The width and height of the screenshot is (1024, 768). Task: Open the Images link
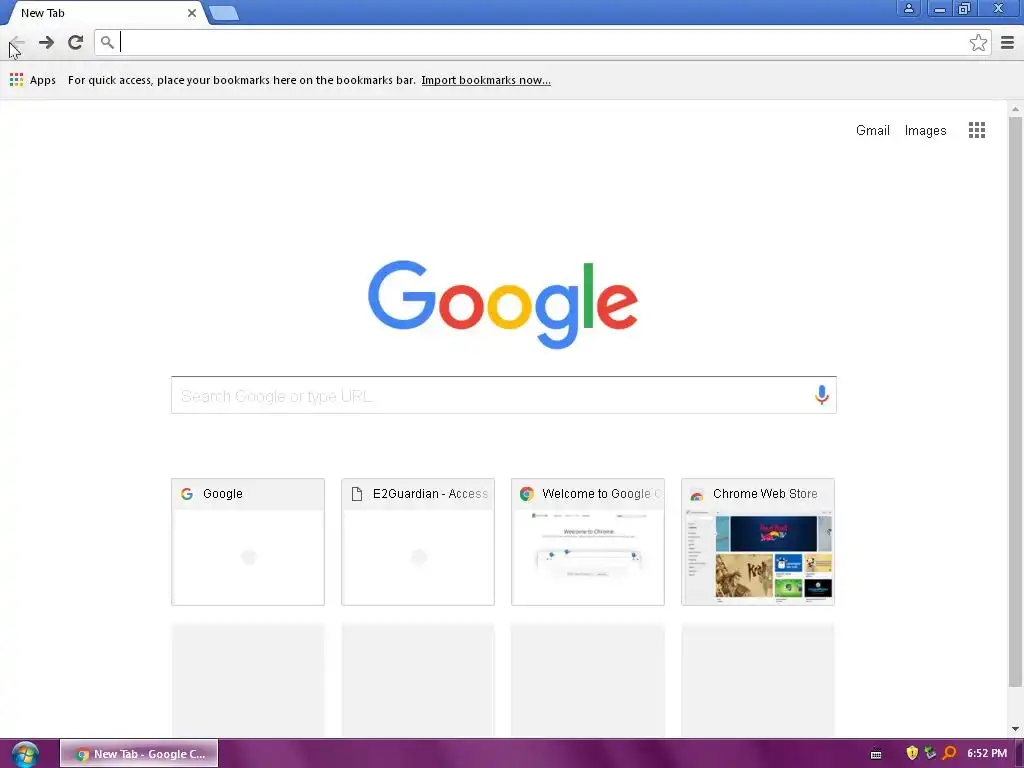tap(925, 131)
